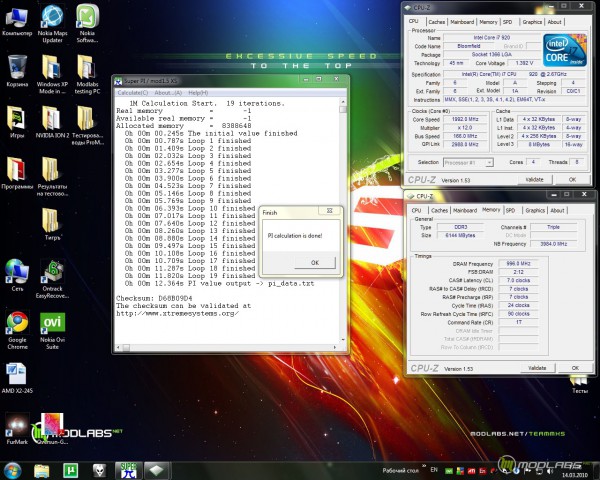The image size is (600, 480).
Task: Open the Help menu in Super PI
Action: [x=198, y=93]
